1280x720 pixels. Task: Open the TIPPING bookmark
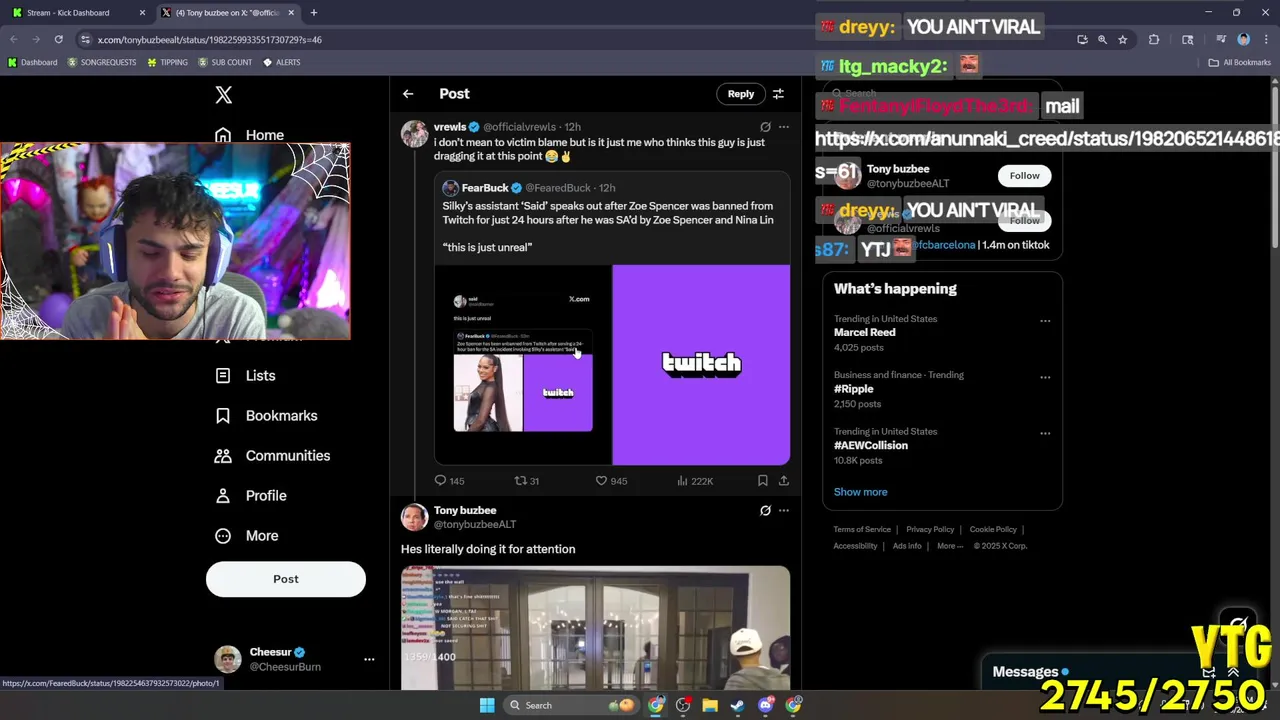167,62
